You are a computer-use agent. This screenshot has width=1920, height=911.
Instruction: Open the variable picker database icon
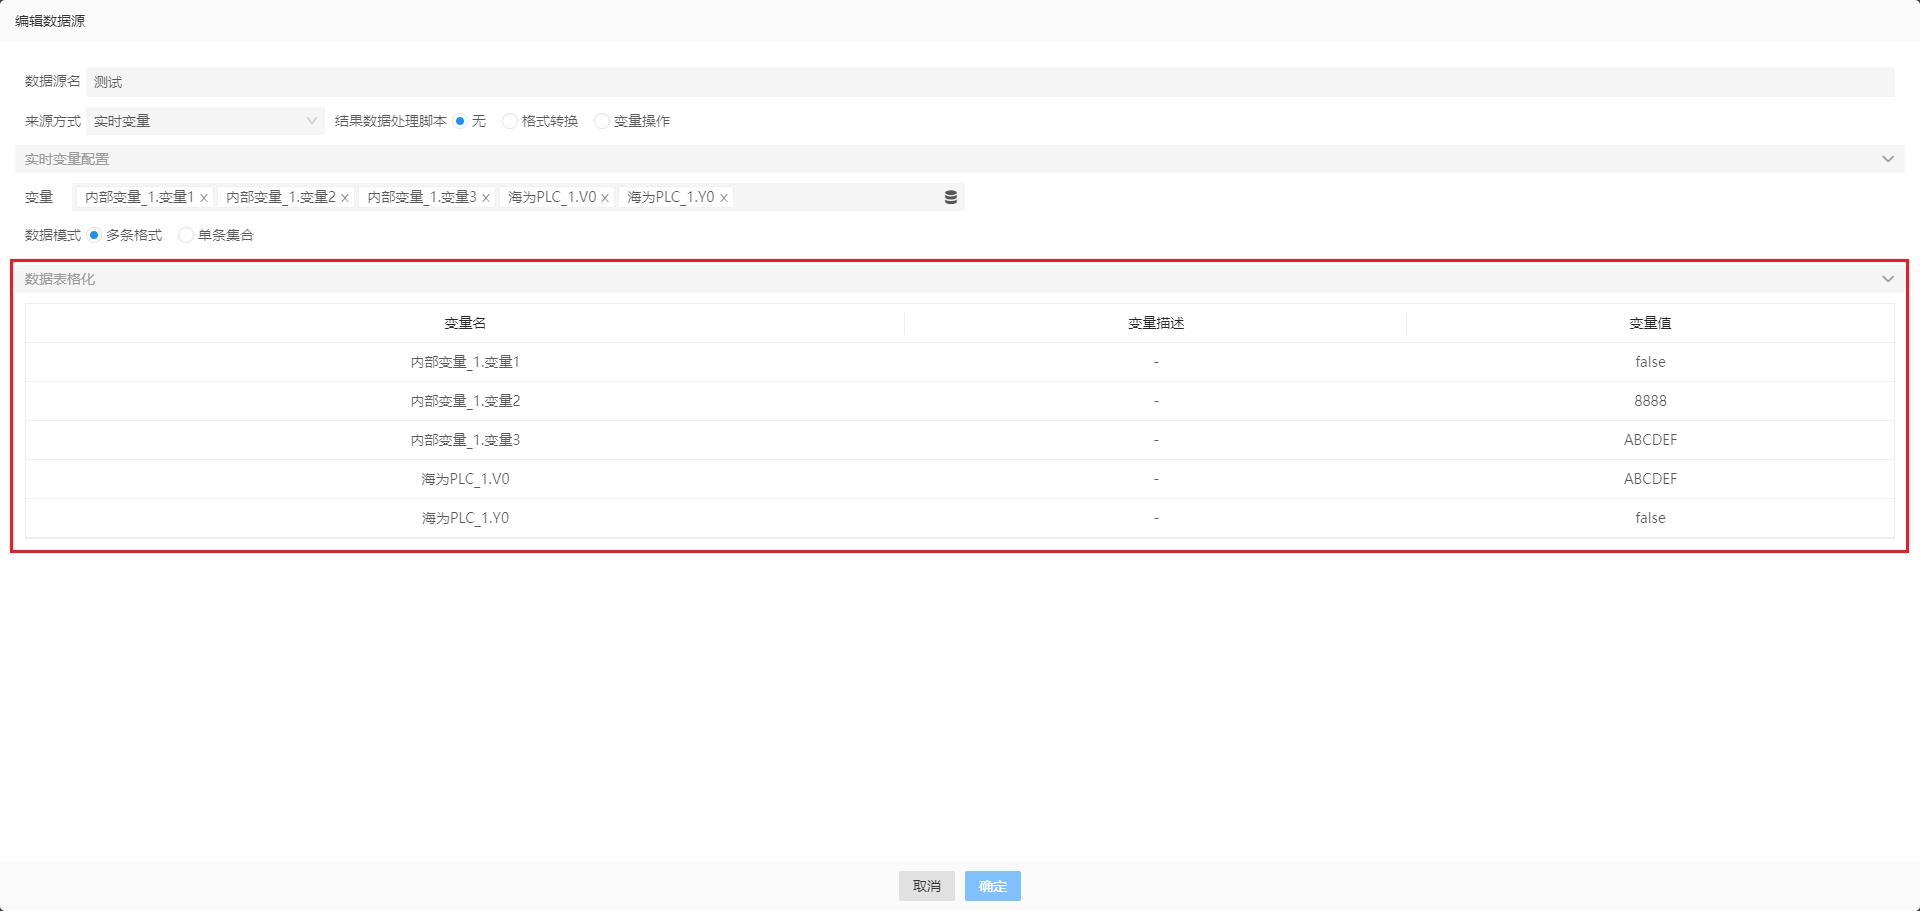pyautogui.click(x=950, y=197)
